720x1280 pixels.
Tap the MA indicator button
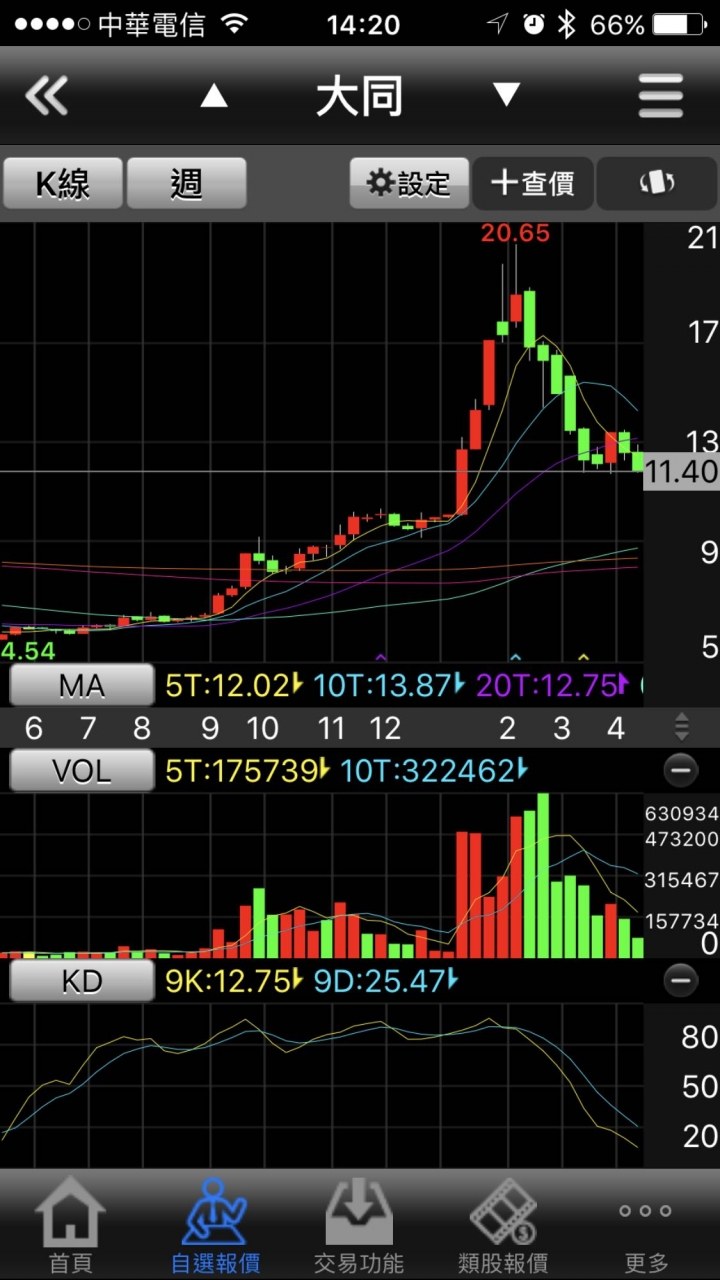(x=82, y=686)
